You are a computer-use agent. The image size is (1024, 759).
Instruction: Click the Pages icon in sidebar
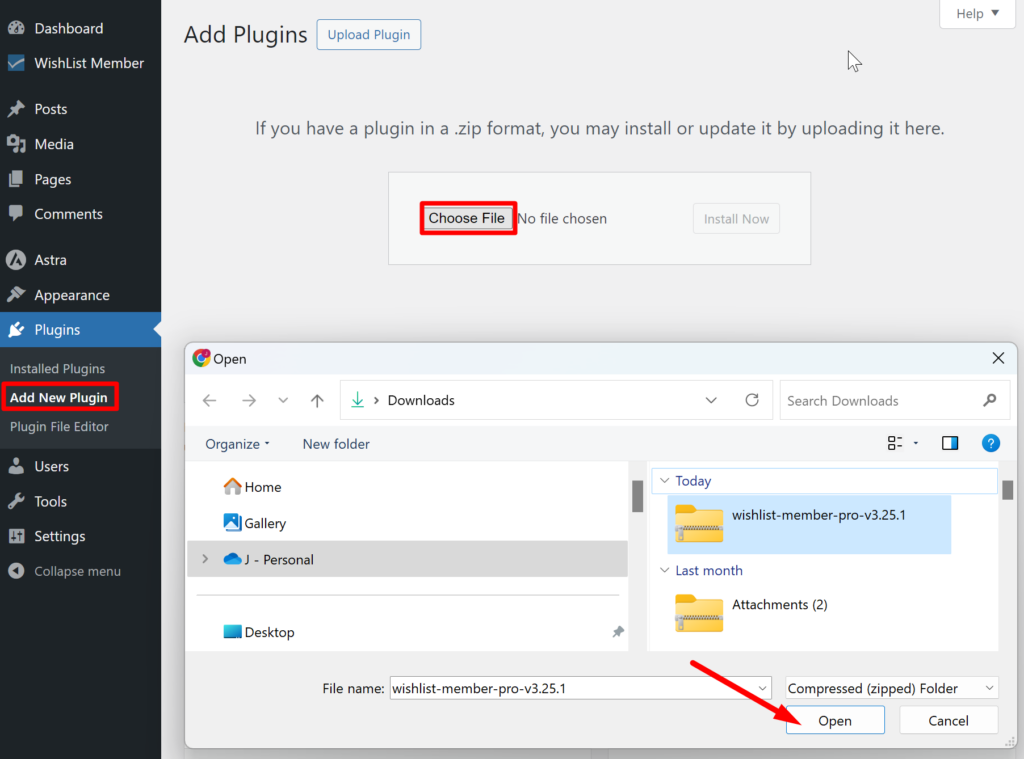pyautogui.click(x=16, y=179)
